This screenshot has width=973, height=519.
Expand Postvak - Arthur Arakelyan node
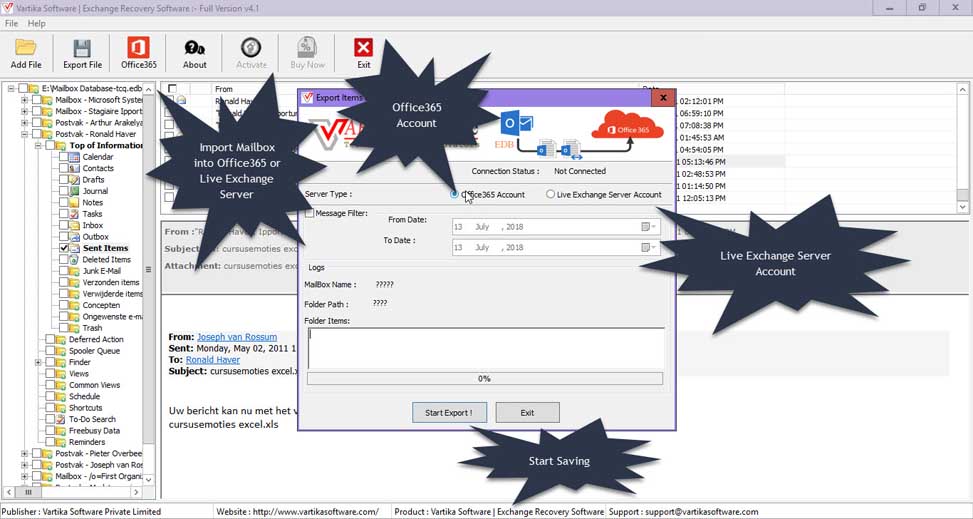25,123
